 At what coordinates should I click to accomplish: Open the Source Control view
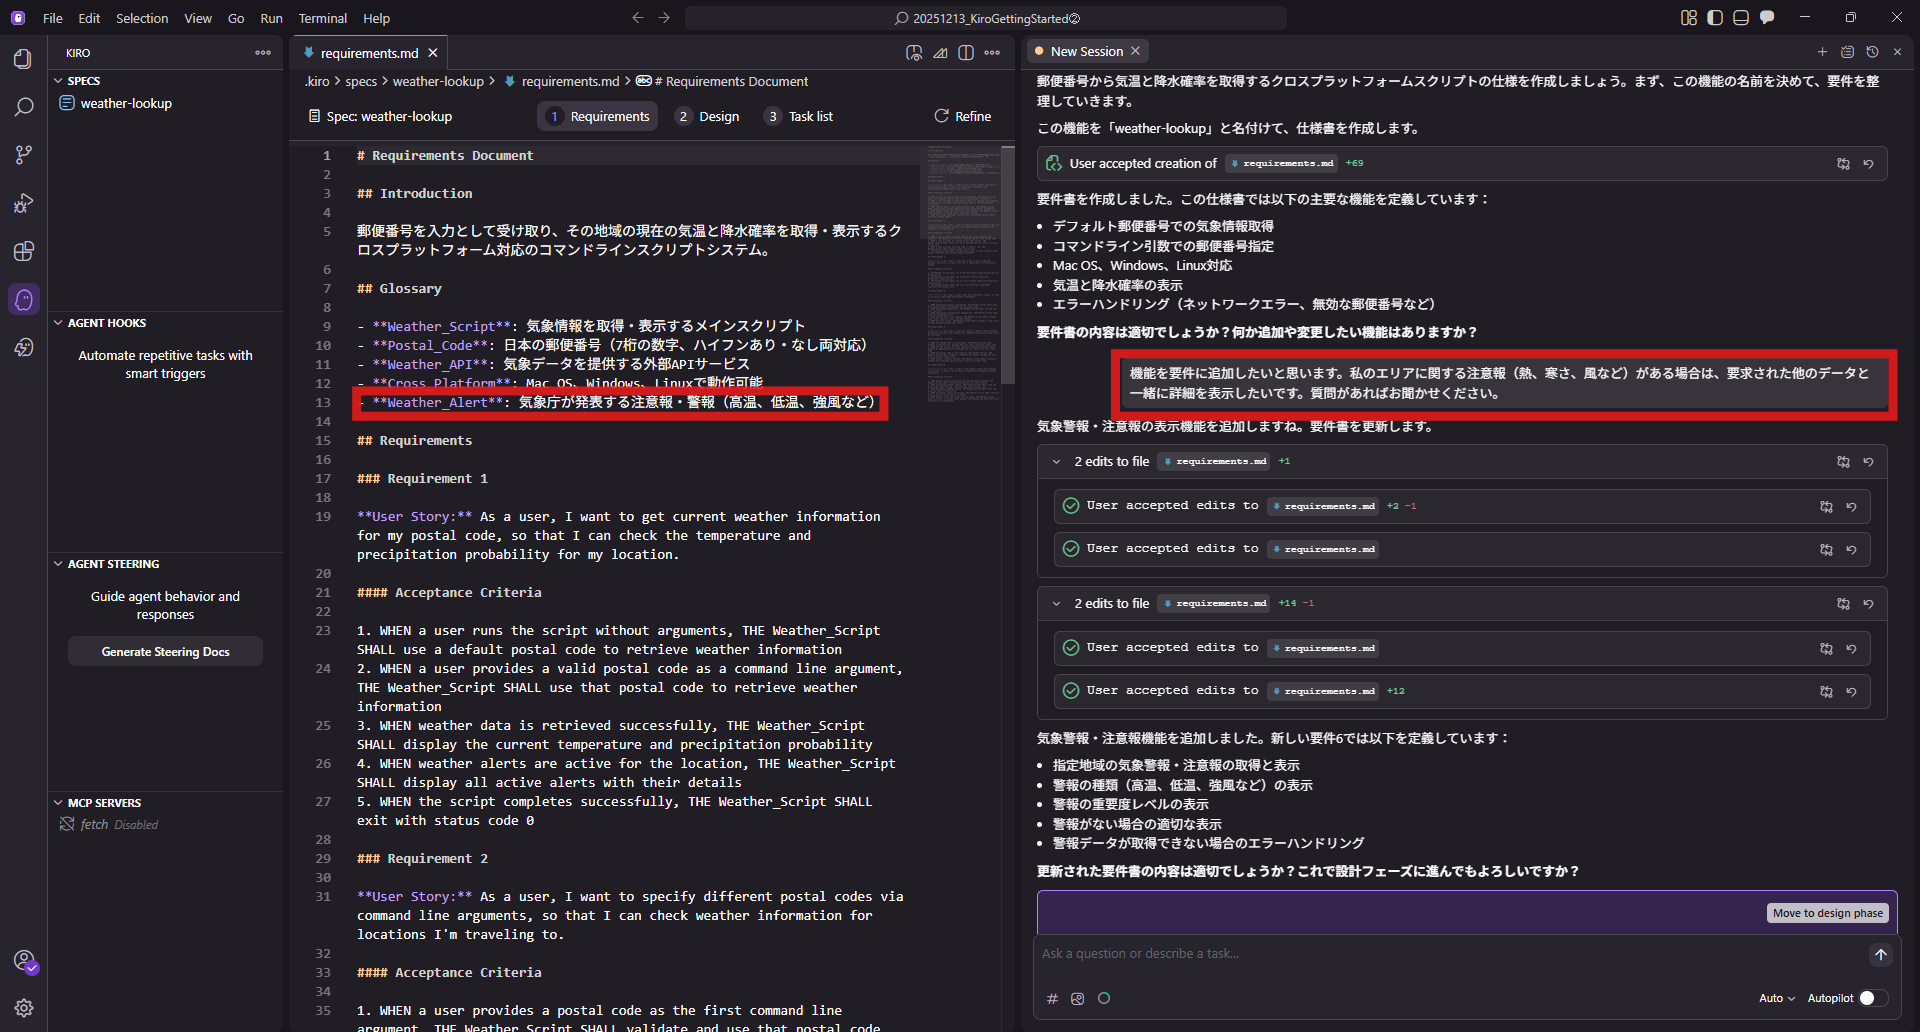23,155
